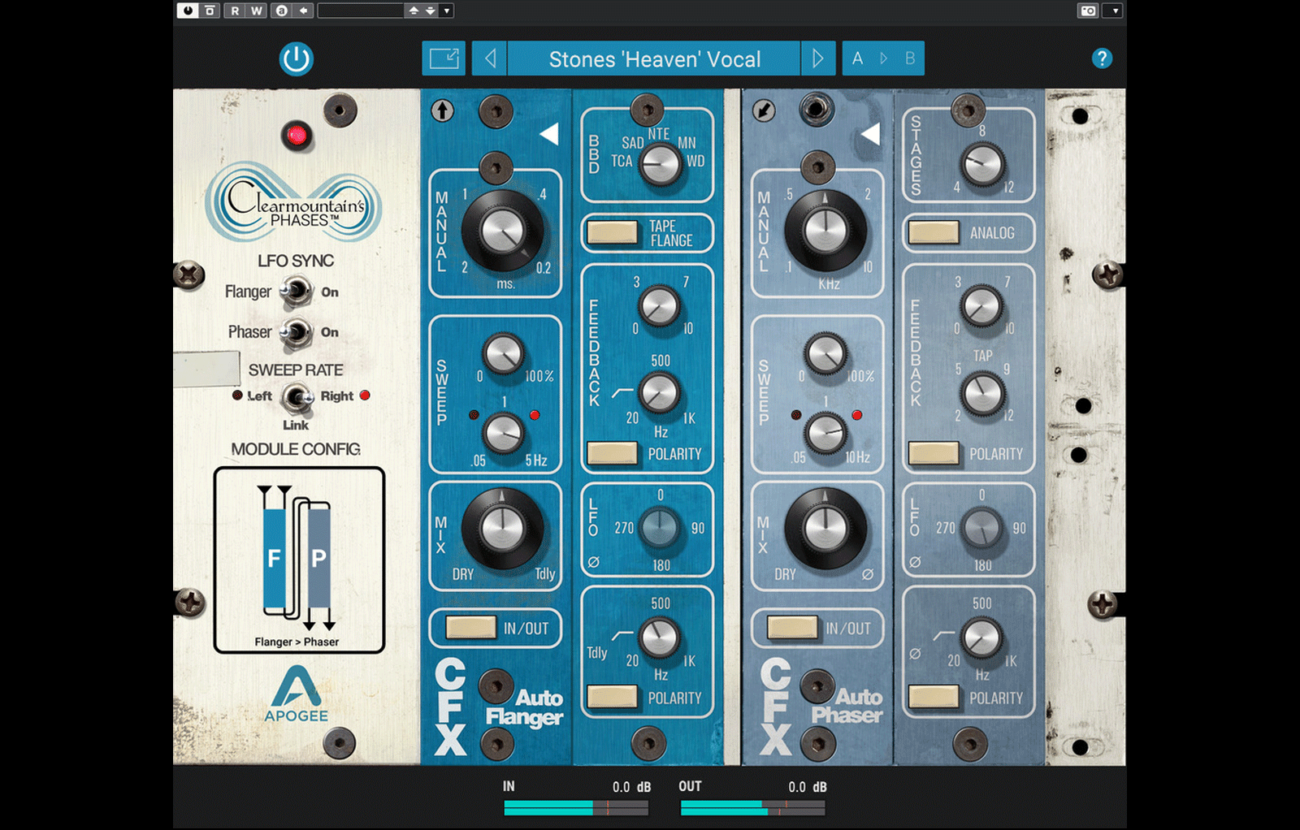This screenshot has width=1300, height=830.
Task: Click the Phaser module diagonal-arrow icon
Action: [763, 110]
